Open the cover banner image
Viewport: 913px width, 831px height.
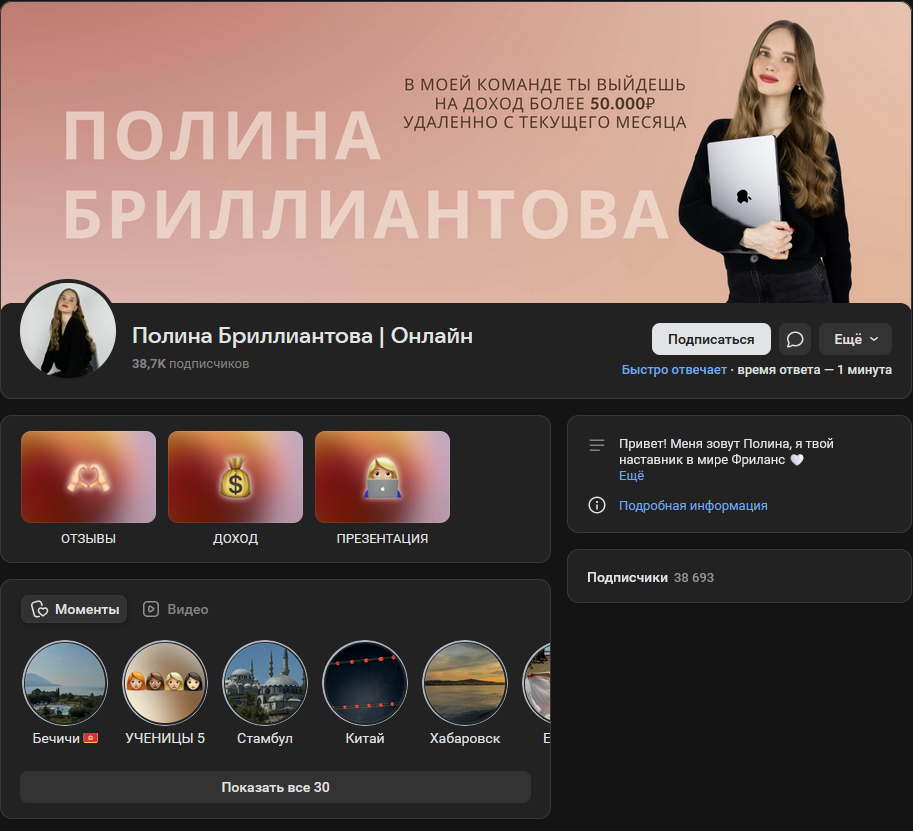click(x=456, y=151)
